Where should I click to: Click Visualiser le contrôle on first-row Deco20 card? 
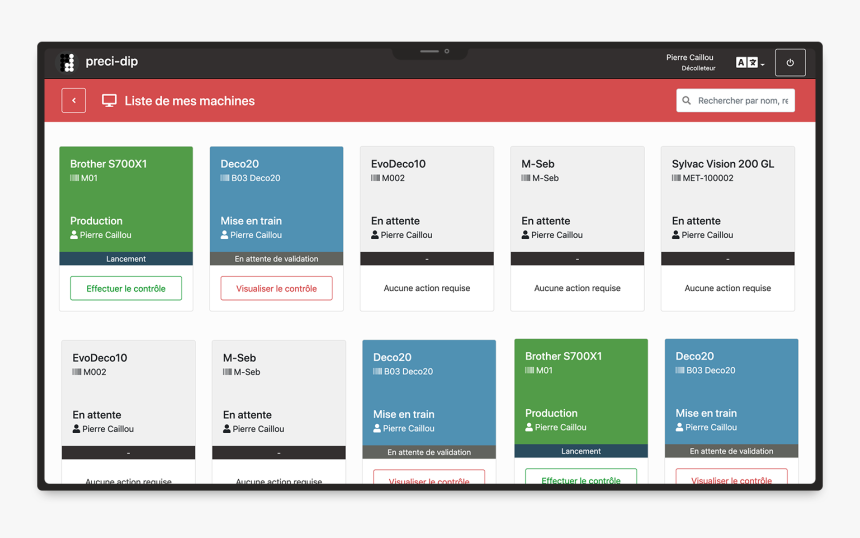click(x=276, y=288)
